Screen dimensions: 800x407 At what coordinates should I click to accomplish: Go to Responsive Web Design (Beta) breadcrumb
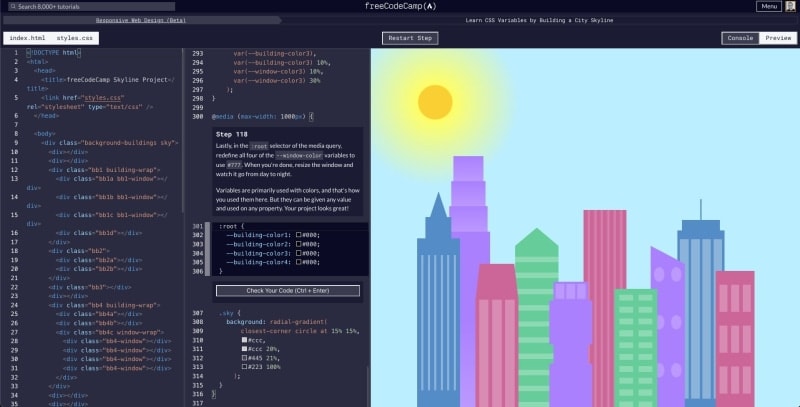coord(139,19)
